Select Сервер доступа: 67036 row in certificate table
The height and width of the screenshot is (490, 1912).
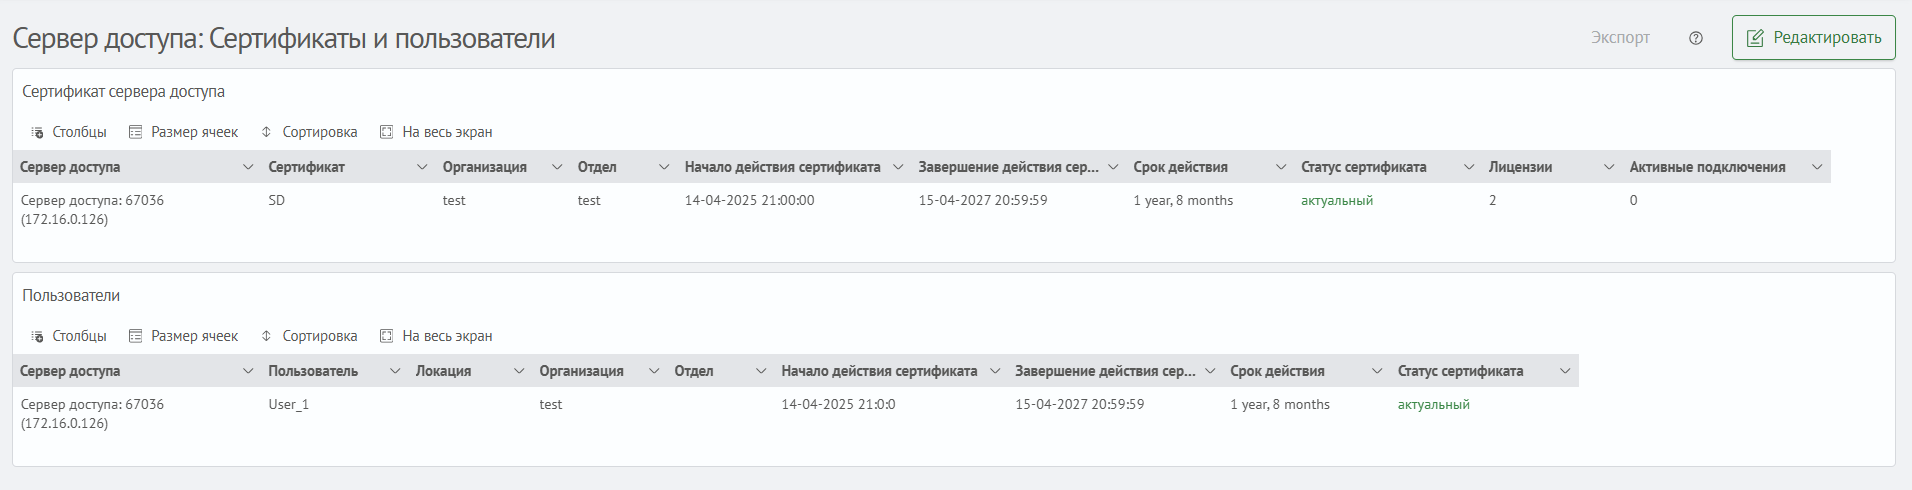[x=92, y=209]
